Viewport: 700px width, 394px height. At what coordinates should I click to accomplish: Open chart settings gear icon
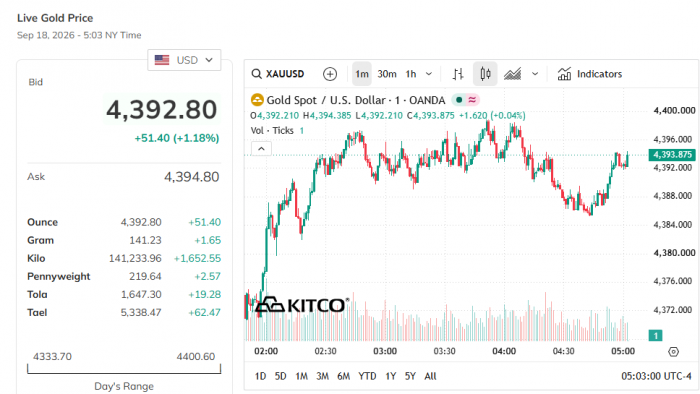673,352
